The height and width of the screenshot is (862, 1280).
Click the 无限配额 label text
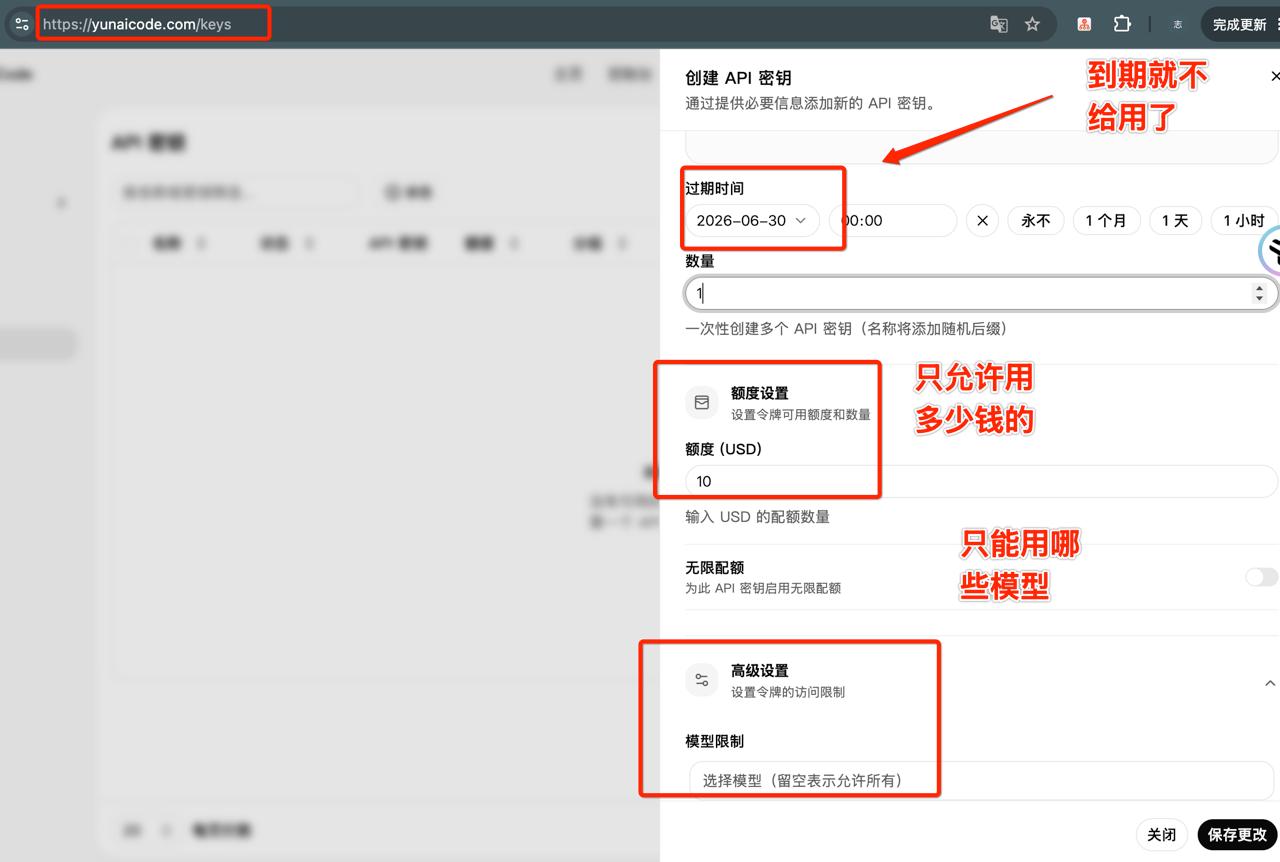[x=714, y=568]
